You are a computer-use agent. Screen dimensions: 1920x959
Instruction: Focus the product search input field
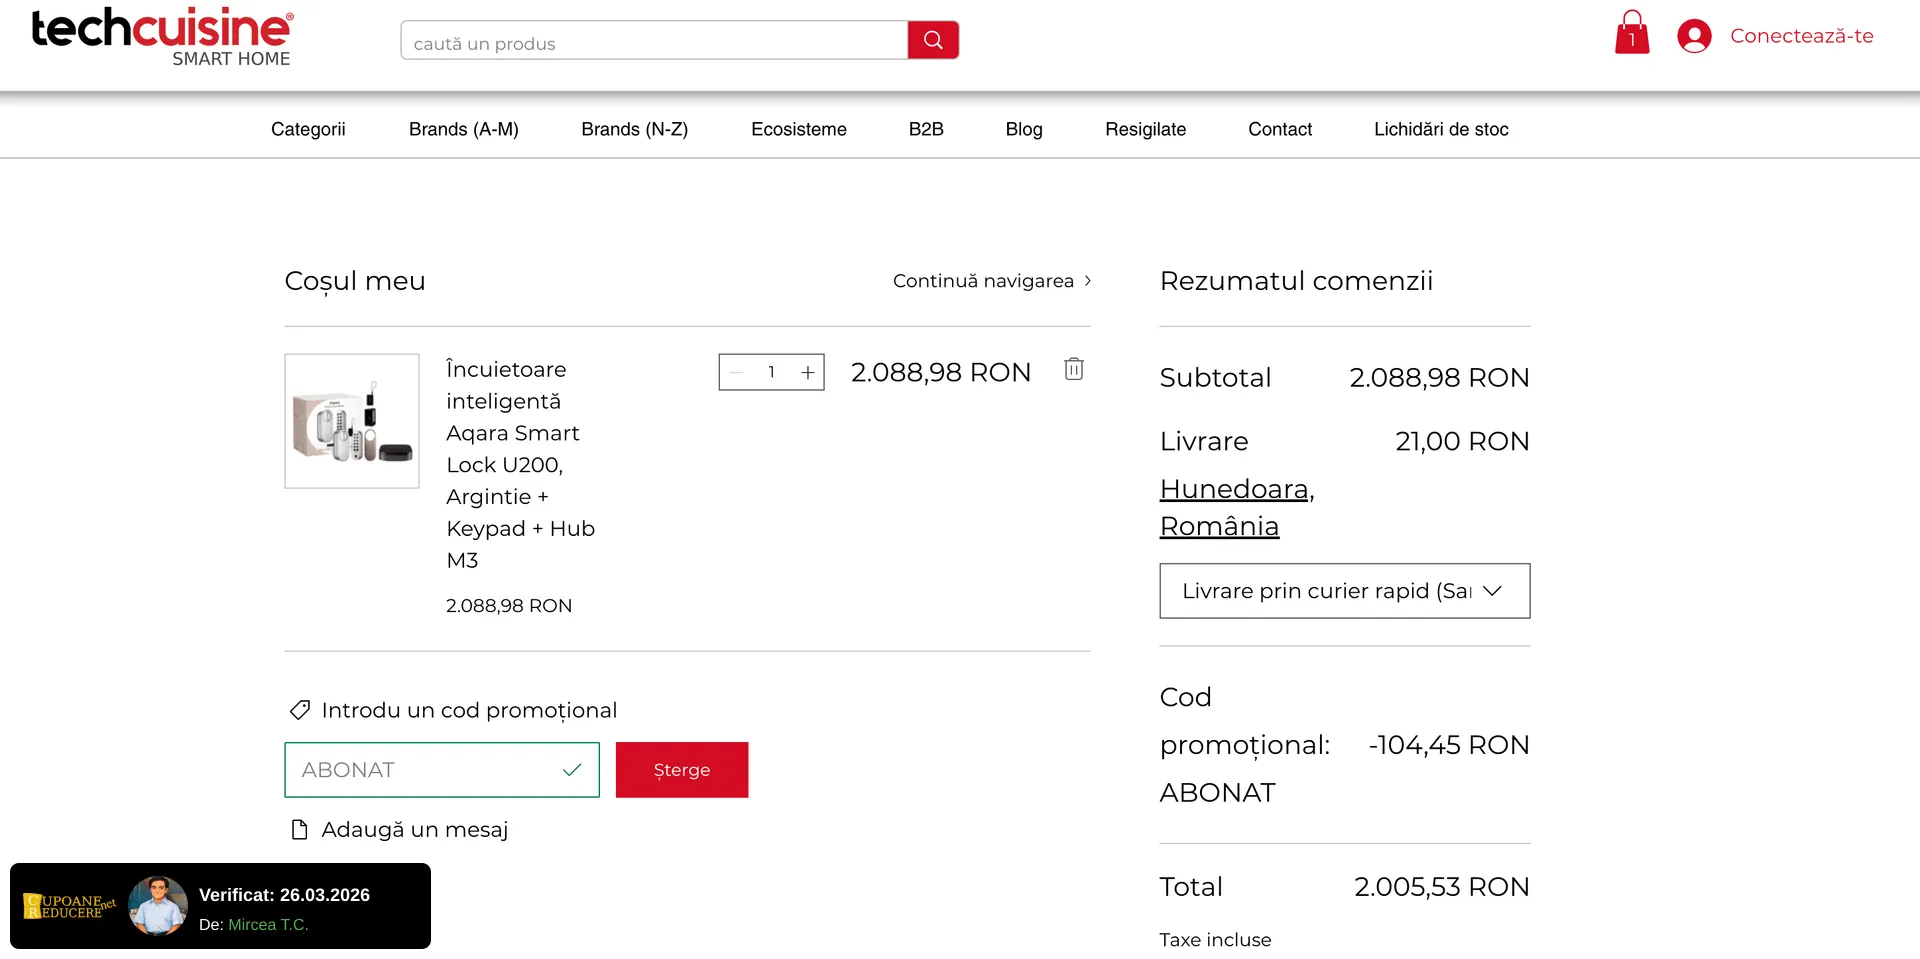point(654,42)
